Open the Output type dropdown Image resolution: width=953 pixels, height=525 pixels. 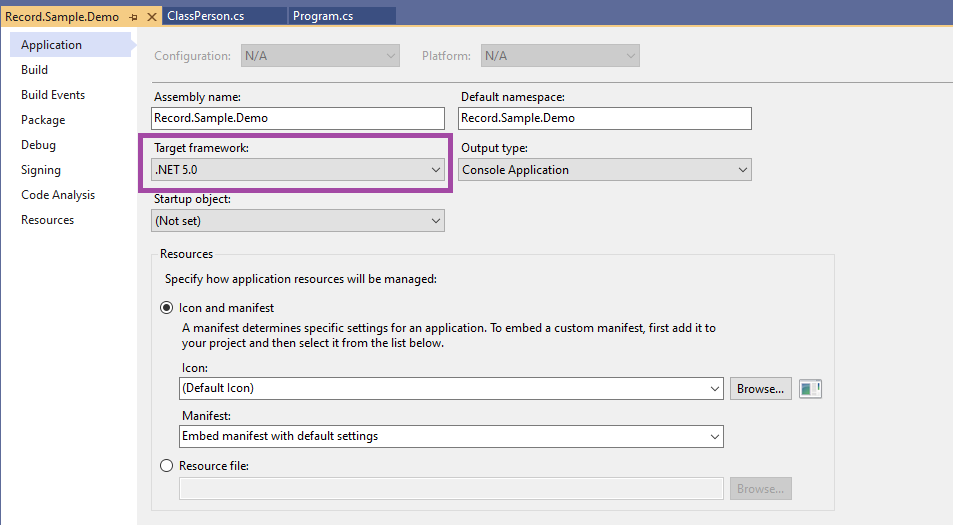click(x=604, y=170)
